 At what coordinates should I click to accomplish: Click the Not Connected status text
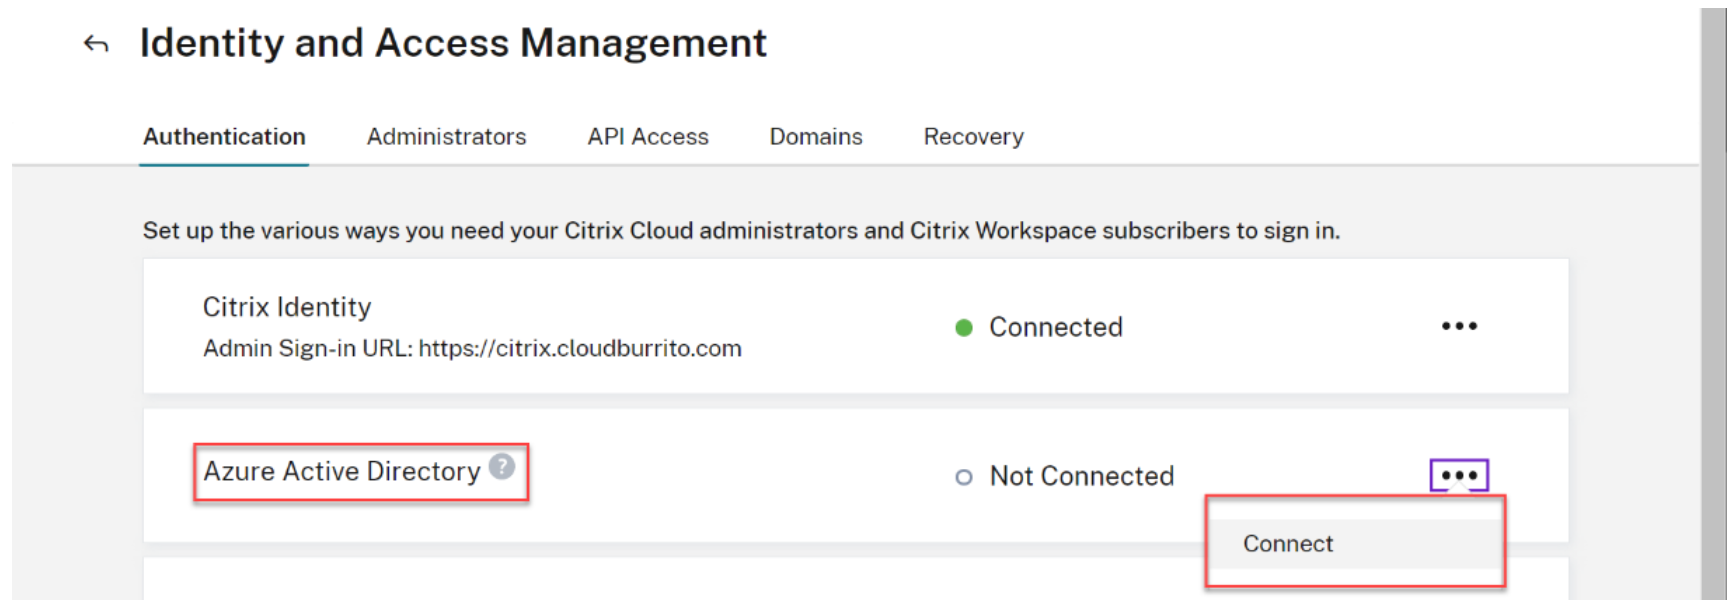click(x=1082, y=476)
